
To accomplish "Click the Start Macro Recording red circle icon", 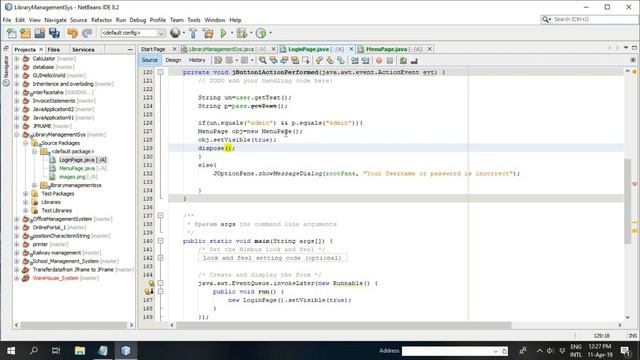I will 379,60.
